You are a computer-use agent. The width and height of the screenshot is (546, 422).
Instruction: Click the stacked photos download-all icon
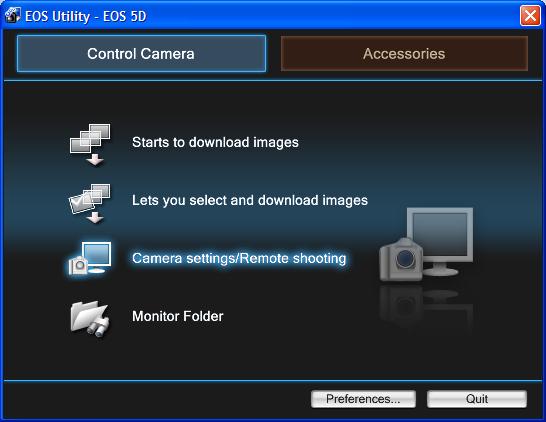(x=90, y=144)
